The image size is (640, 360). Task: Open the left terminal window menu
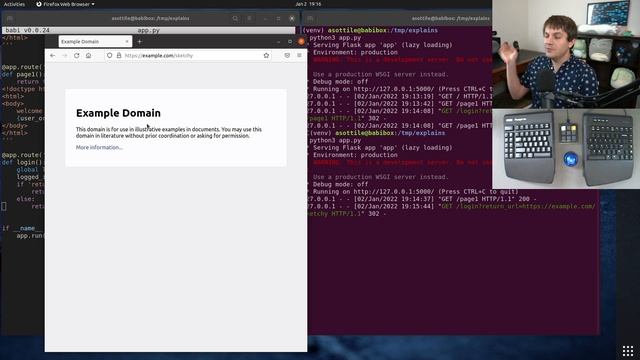point(249,18)
